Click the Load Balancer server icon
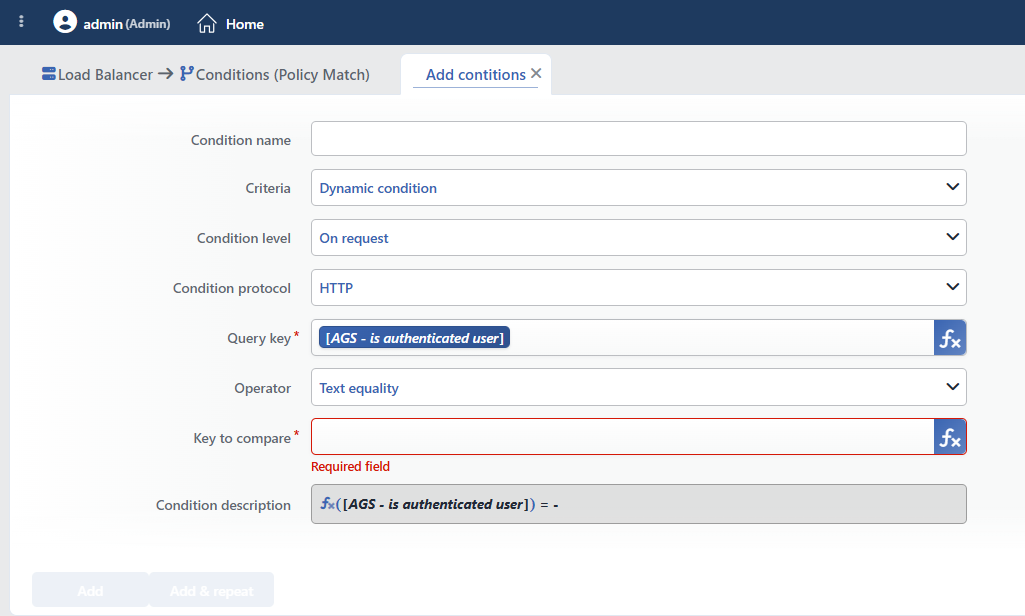The image size is (1025, 616). coord(48,73)
